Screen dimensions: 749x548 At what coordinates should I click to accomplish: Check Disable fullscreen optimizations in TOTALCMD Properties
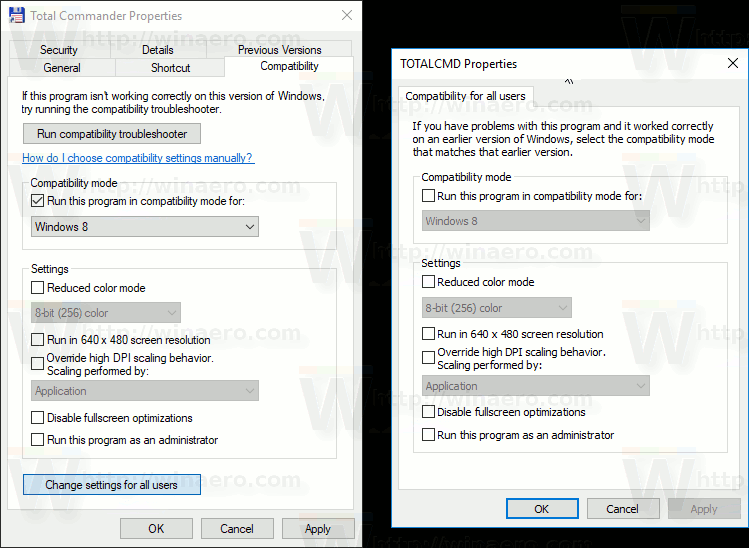tap(428, 412)
